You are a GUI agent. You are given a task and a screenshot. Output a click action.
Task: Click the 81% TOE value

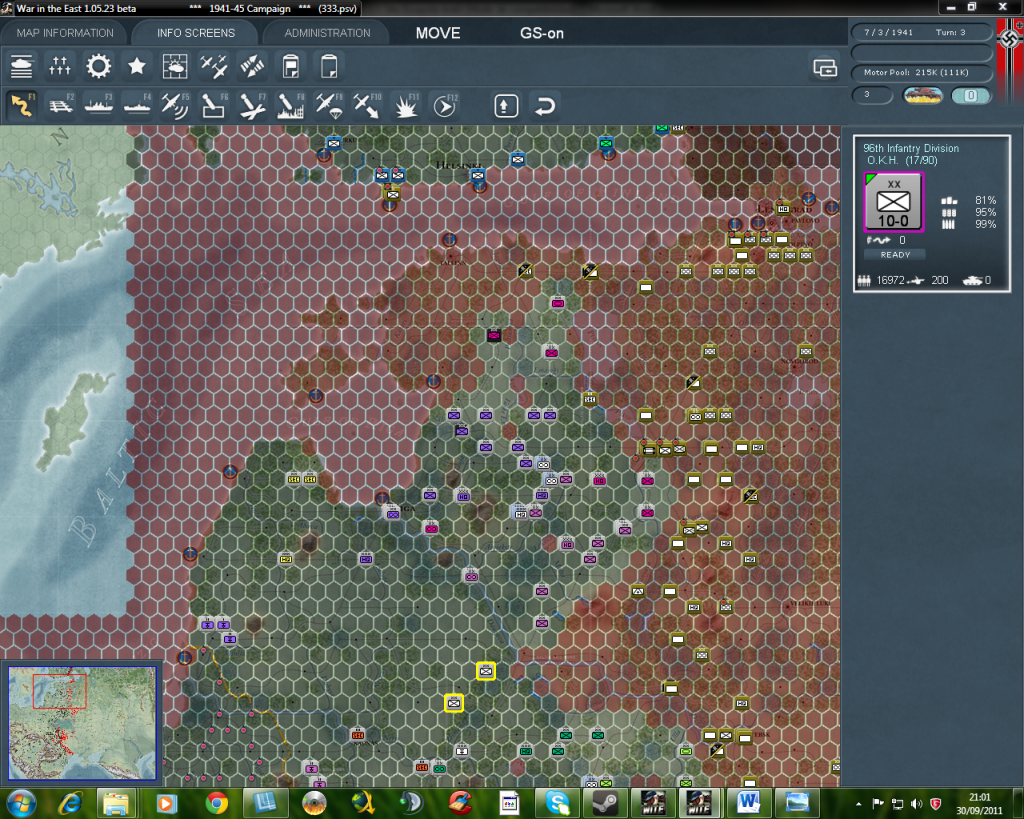tap(985, 201)
